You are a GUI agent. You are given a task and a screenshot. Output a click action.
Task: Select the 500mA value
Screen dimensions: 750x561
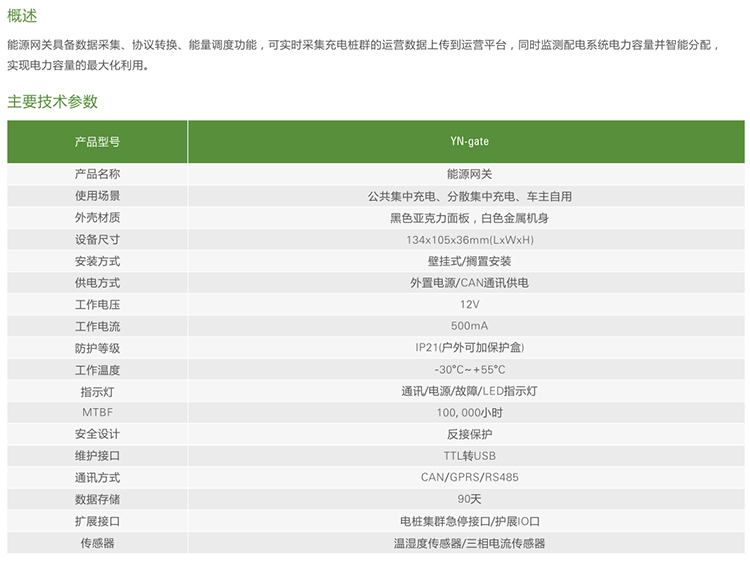[x=469, y=326]
